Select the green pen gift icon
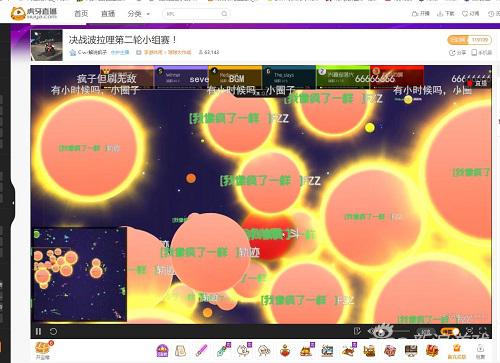500x363 pixels. (x=223, y=350)
